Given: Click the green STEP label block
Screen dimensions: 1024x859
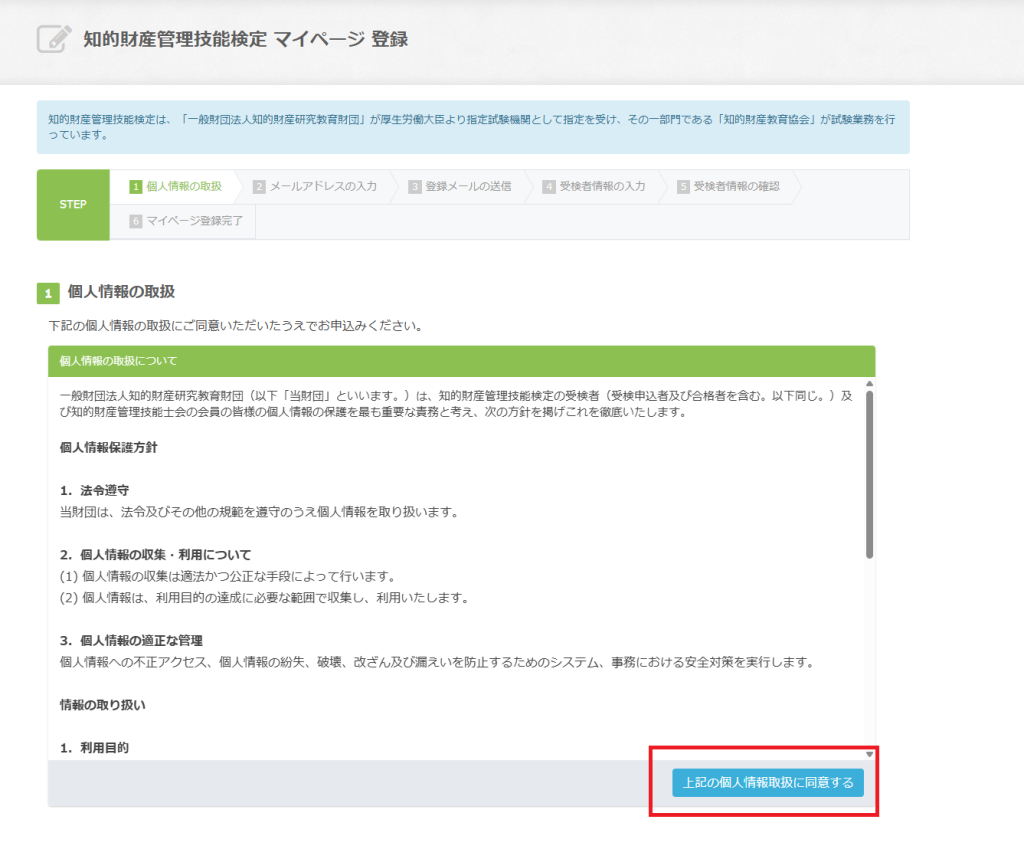Looking at the screenshot, I should point(73,204).
